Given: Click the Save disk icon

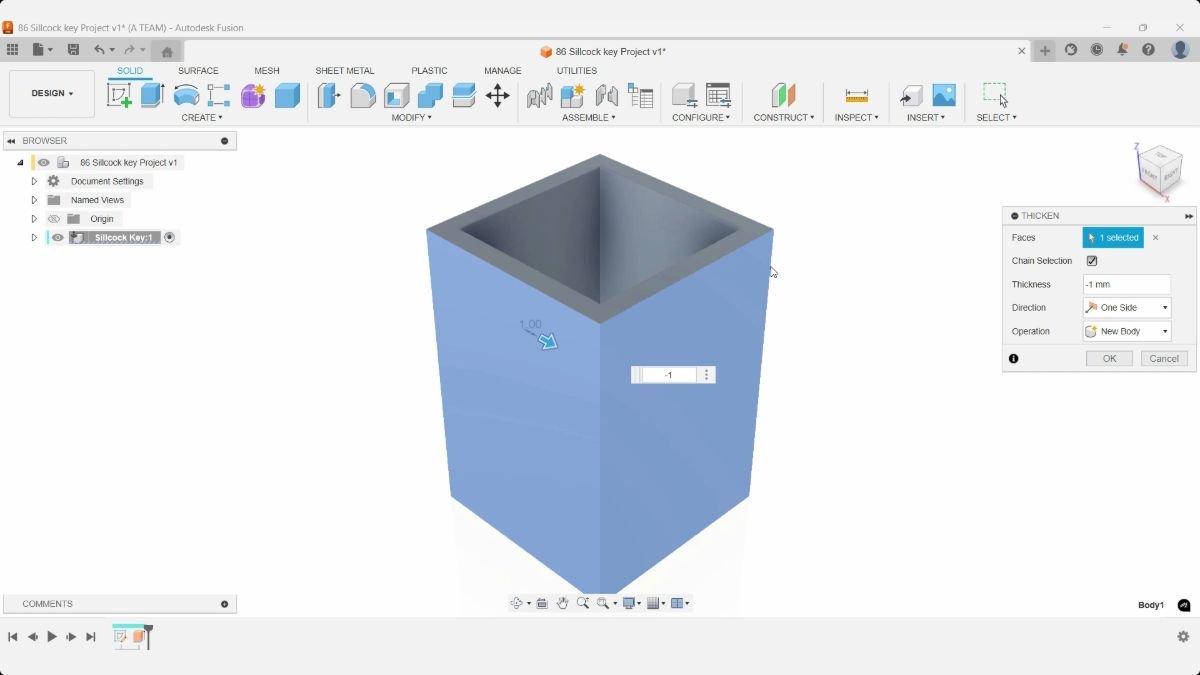Looking at the screenshot, I should [x=73, y=50].
